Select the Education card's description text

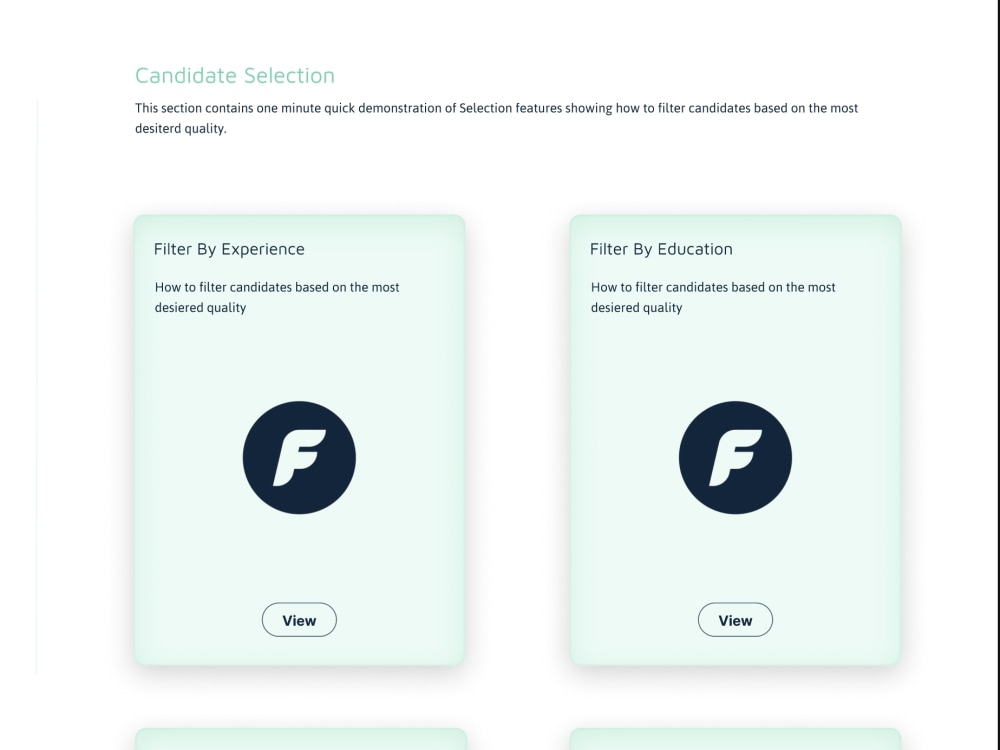(713, 297)
